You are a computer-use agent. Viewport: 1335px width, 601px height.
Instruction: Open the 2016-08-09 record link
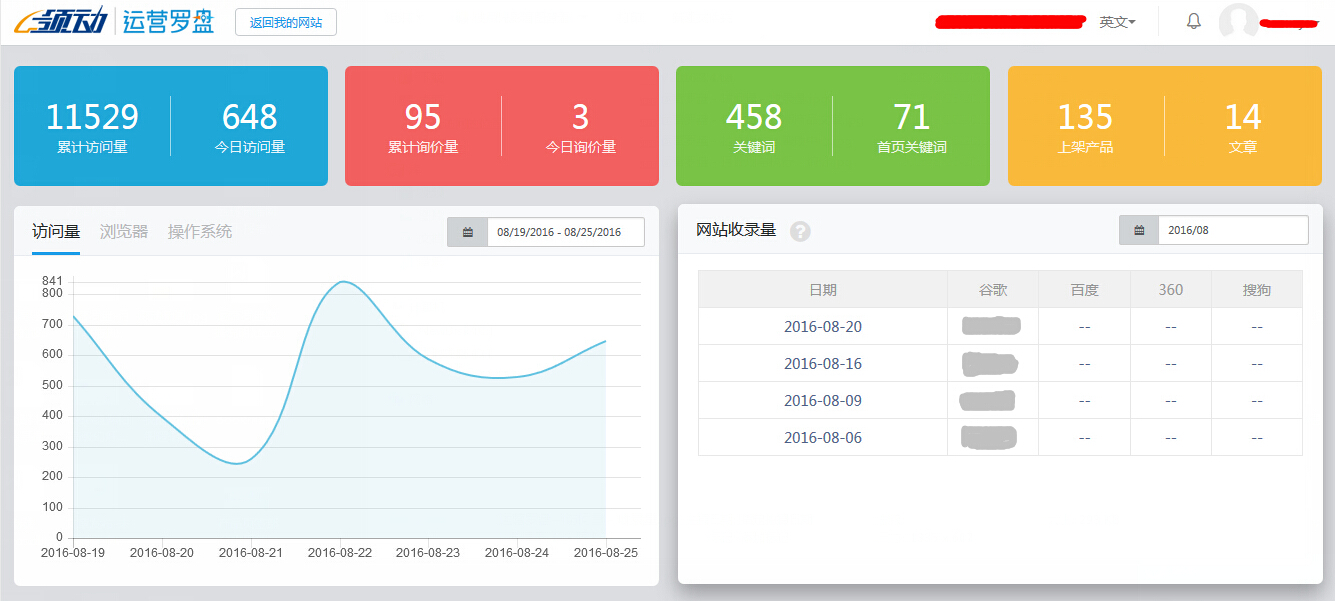coord(822,399)
